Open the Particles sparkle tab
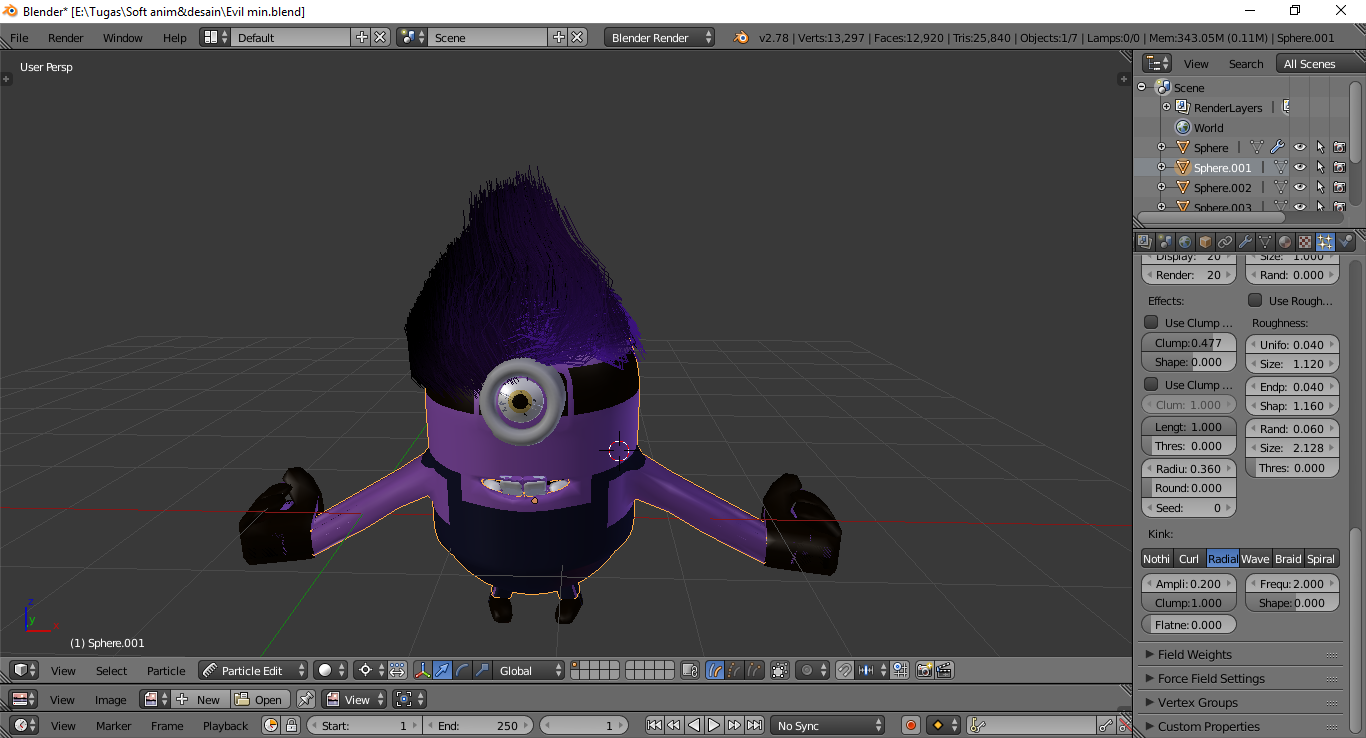 (x=1325, y=242)
